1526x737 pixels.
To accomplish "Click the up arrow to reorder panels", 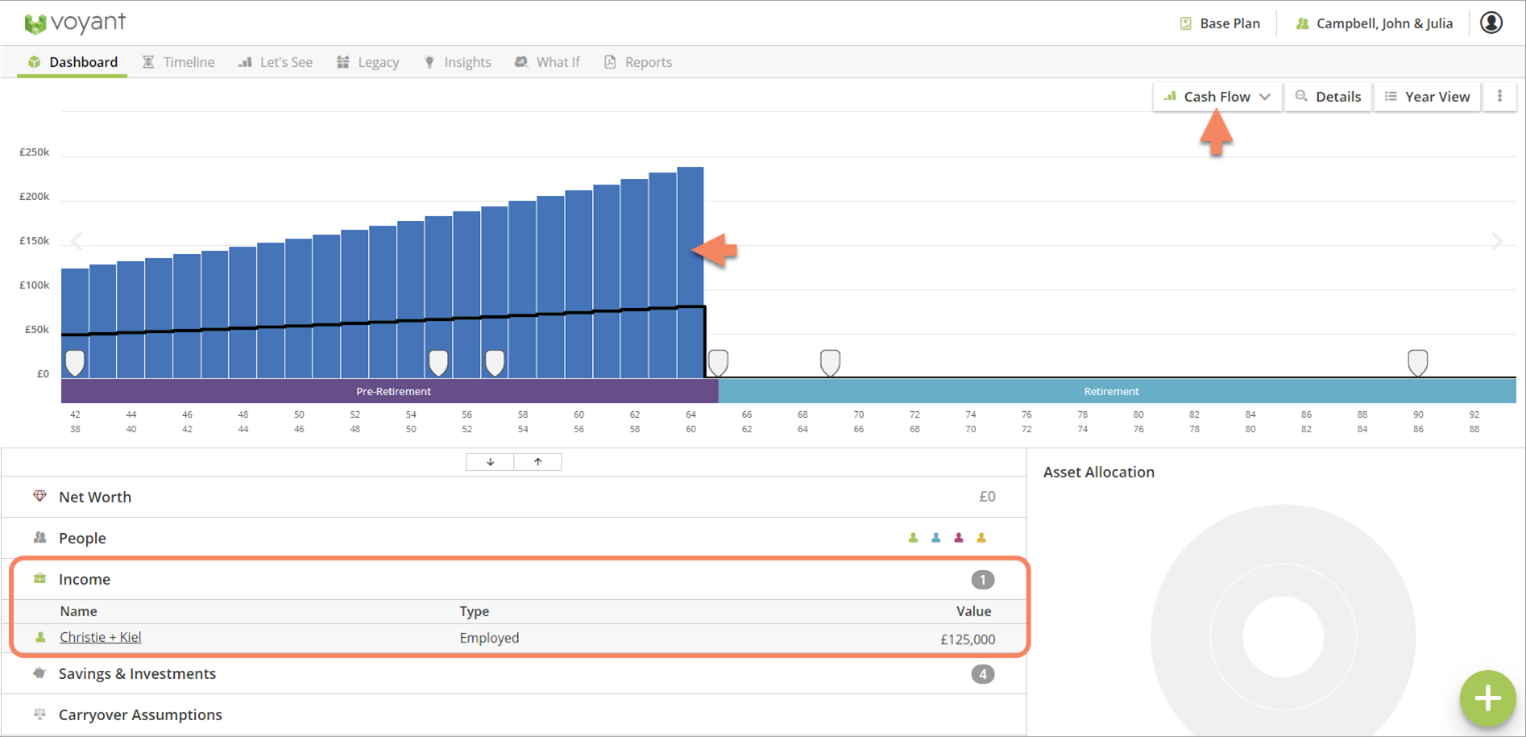I will (538, 461).
